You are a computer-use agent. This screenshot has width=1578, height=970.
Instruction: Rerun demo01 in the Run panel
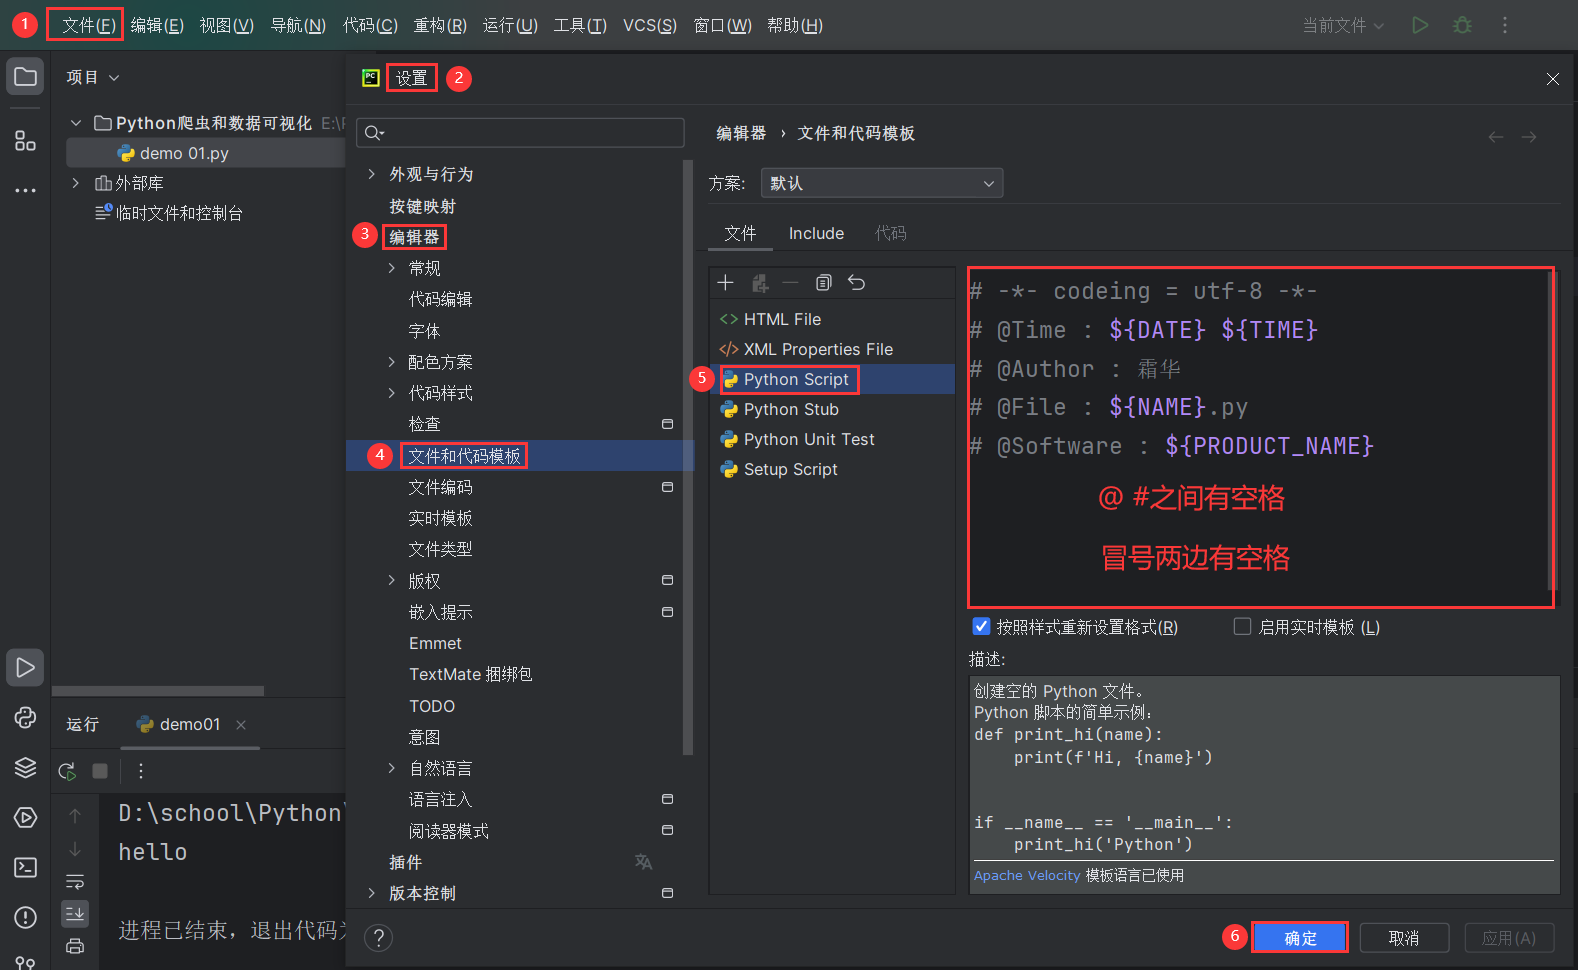(x=67, y=771)
